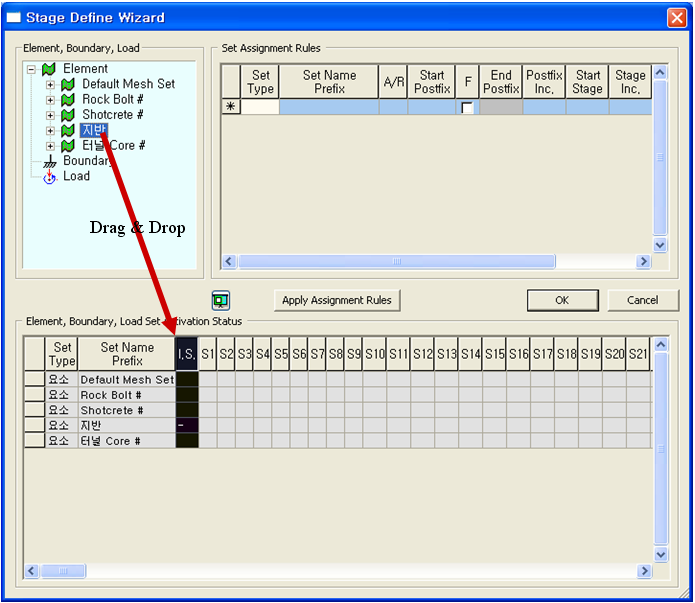Click the green mesh icon beside Default Mesh Set
This screenshot has height=603, width=695.
[68, 85]
